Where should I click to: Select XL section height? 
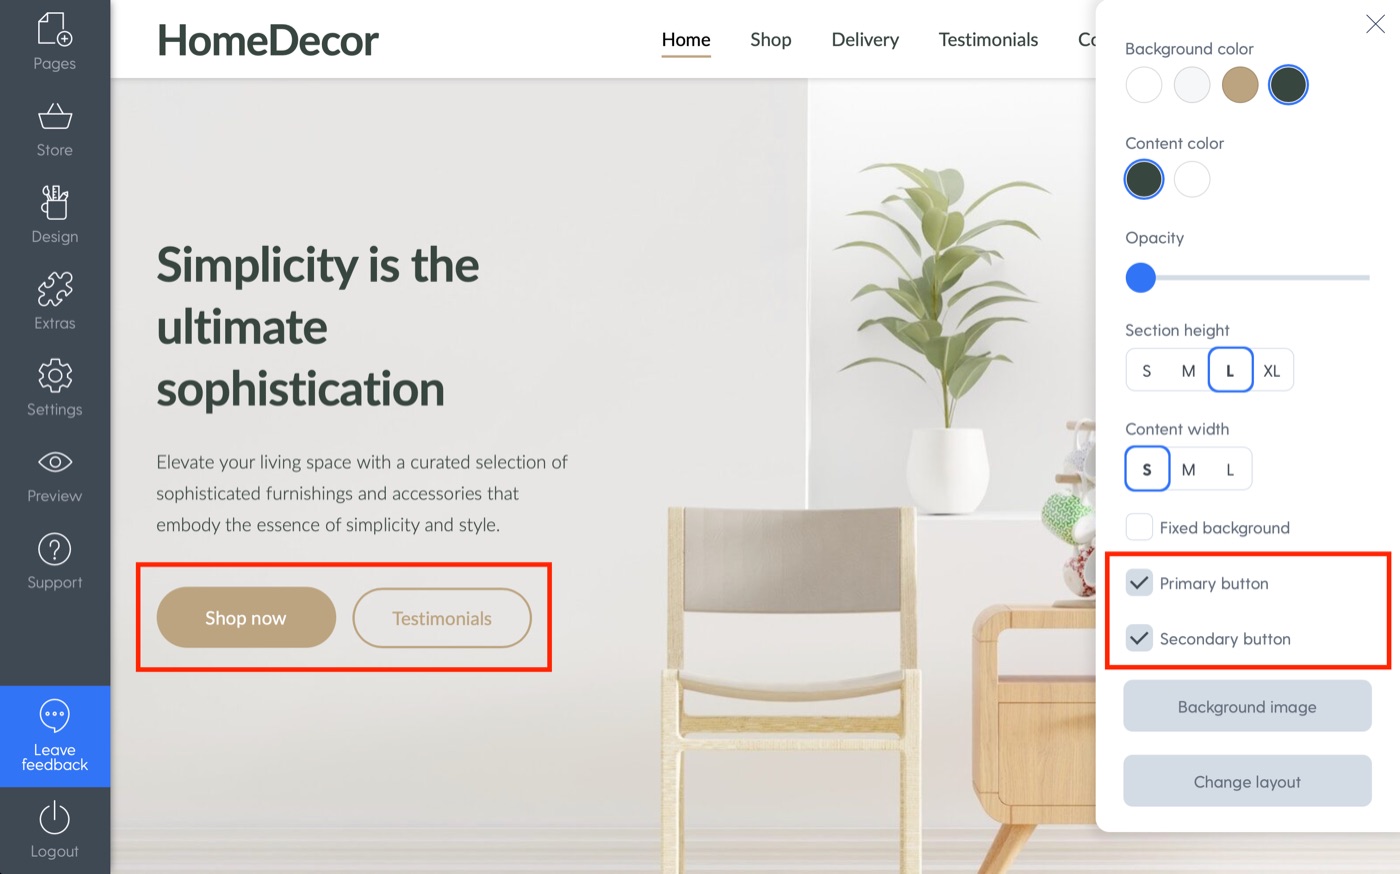coord(1272,370)
